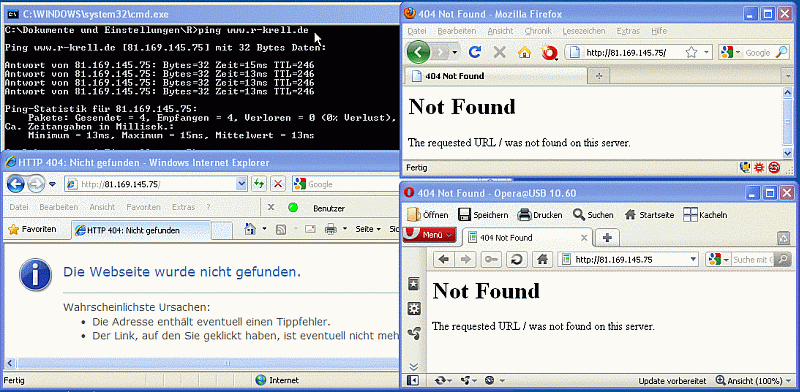The height and width of the screenshot is (392, 800).
Task: Reload the page in Firefox
Action: tap(475, 52)
